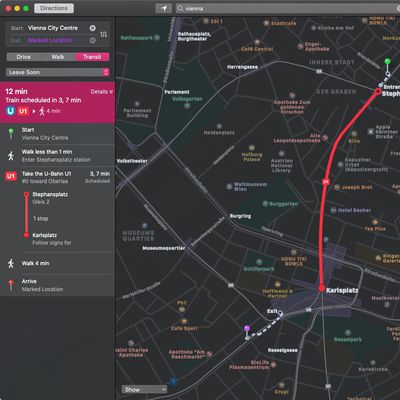Image resolution: width=400 pixels, height=400 pixels.
Task: Click the Karlsplatz station red dot
Action: 322,288
